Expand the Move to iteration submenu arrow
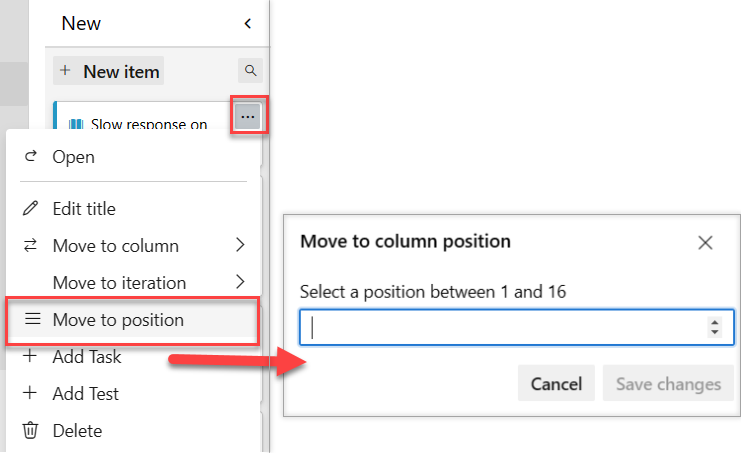Viewport: 741px width, 453px height. point(240,282)
